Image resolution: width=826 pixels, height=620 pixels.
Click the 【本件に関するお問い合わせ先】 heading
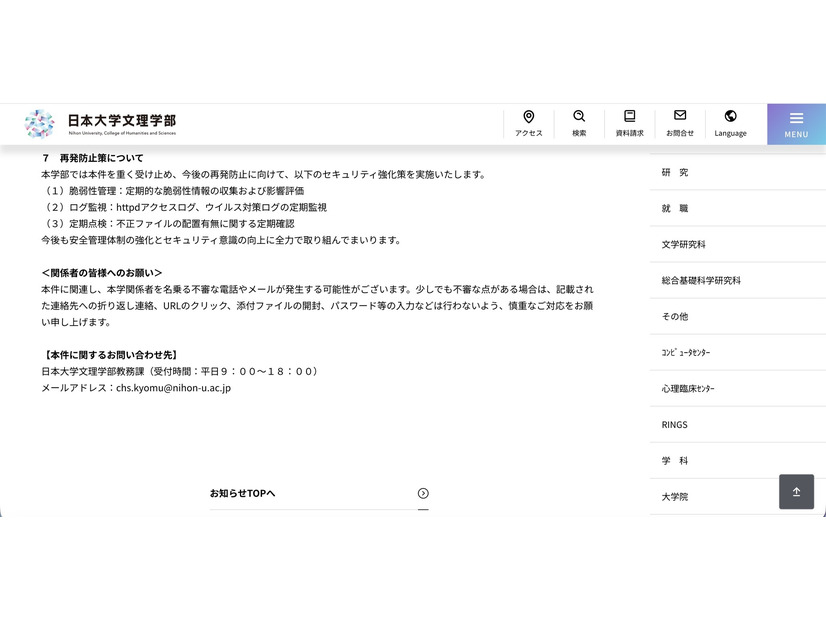tap(110, 355)
